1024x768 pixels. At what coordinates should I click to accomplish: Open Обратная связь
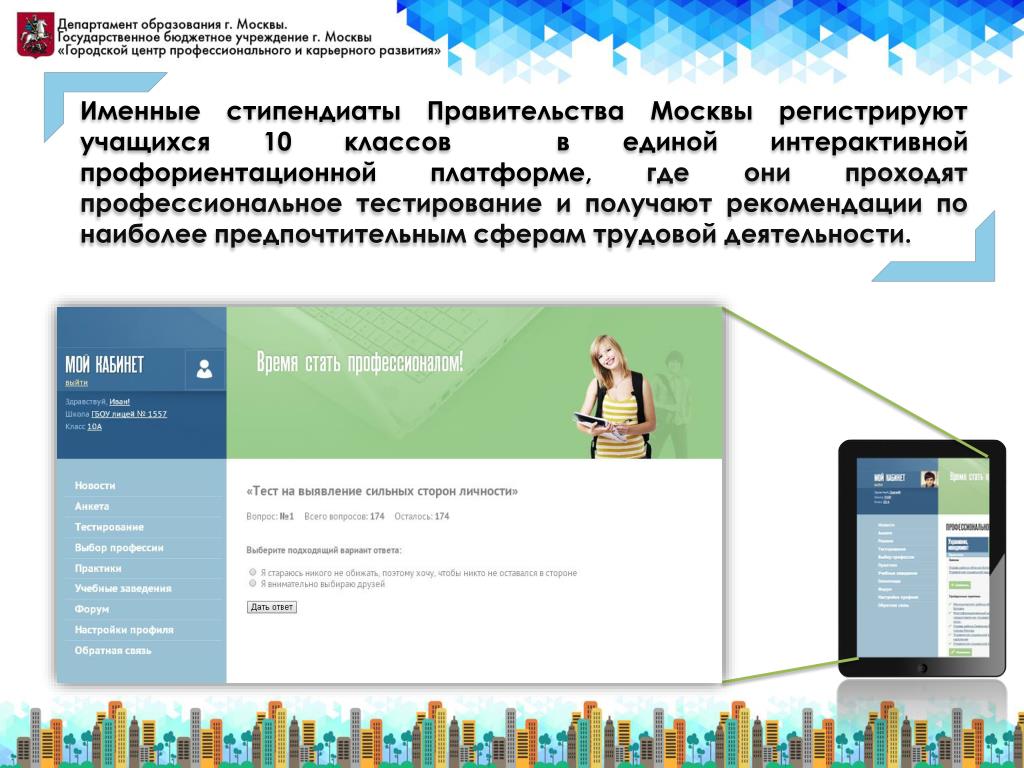(x=113, y=650)
